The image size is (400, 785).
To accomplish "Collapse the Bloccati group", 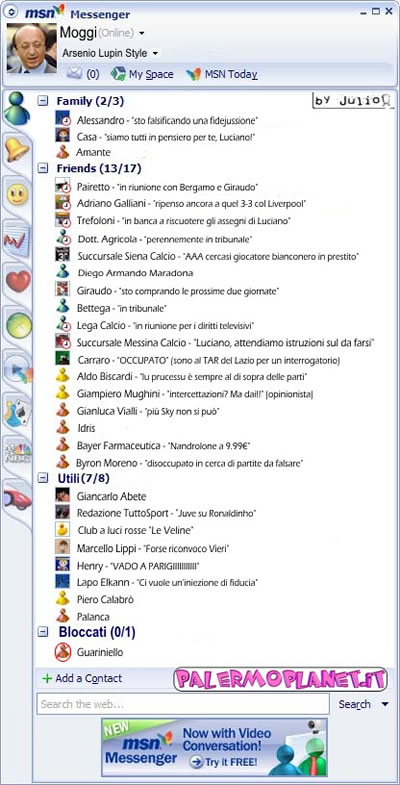I will click(43, 632).
